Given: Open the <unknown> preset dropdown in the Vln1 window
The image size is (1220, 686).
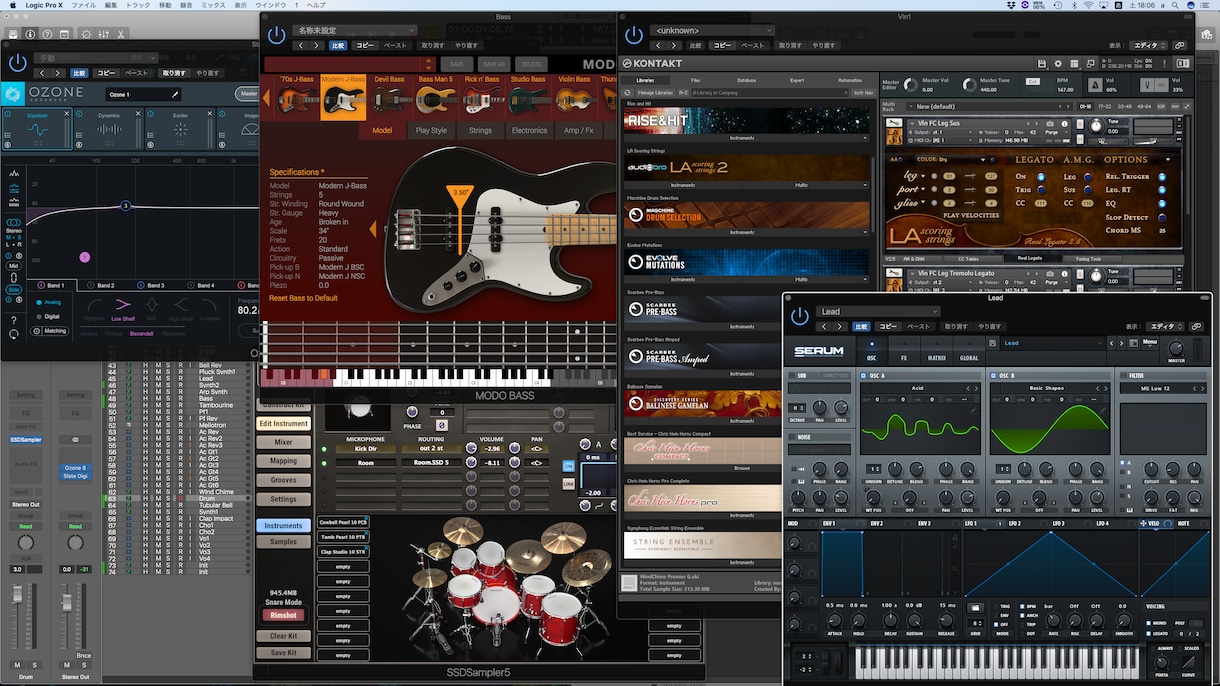Looking at the screenshot, I should tap(714, 31).
